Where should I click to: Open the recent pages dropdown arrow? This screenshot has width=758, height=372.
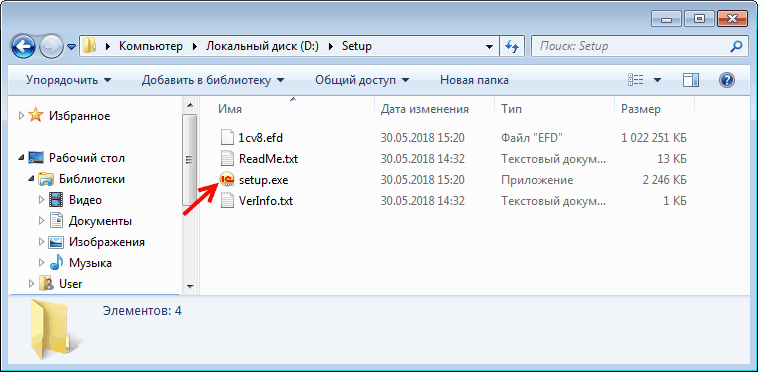(72, 47)
